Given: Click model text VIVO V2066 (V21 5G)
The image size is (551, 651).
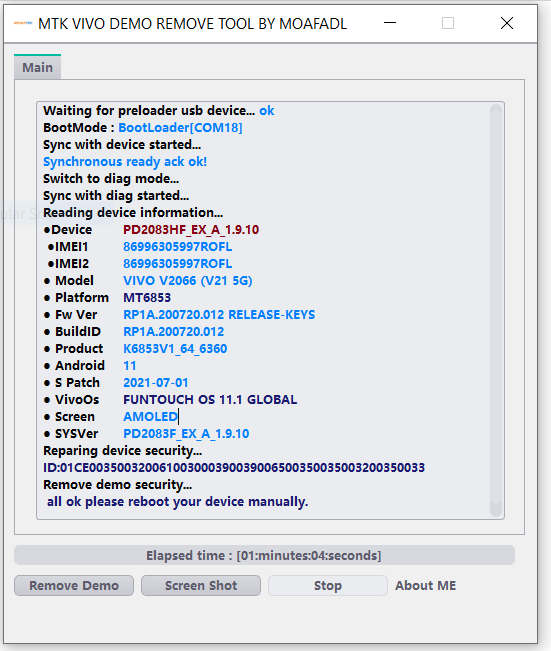Looking at the screenshot, I should 188,281.
